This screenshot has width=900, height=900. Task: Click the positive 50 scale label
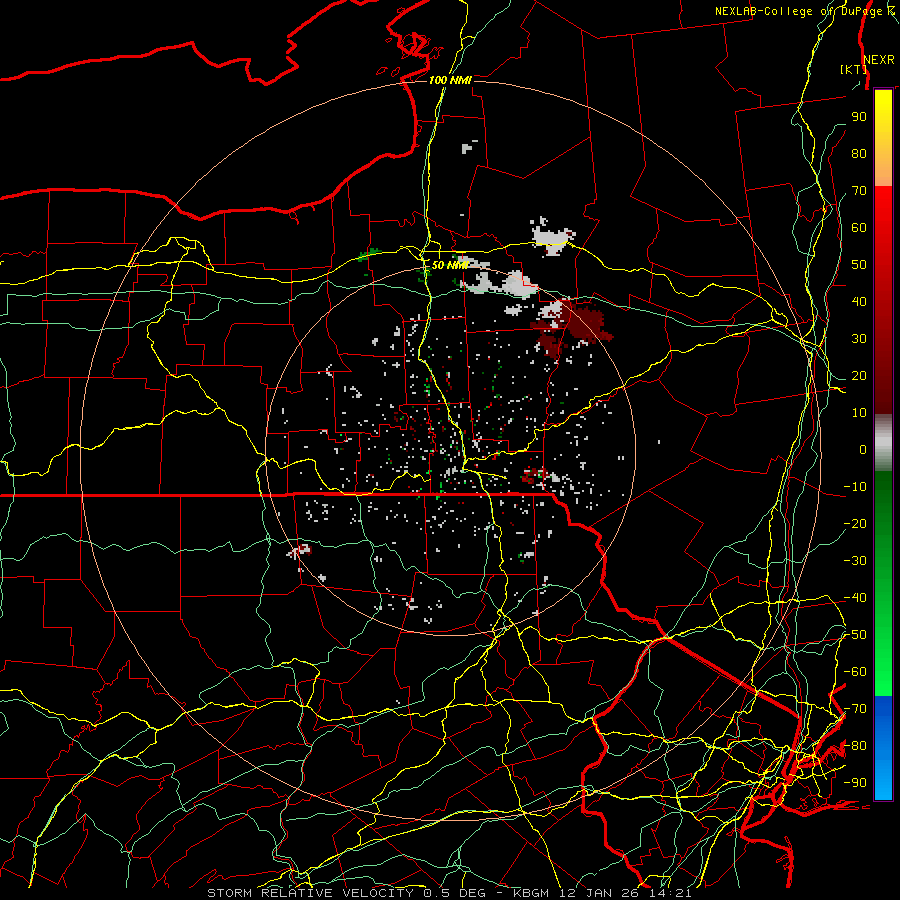(859, 265)
